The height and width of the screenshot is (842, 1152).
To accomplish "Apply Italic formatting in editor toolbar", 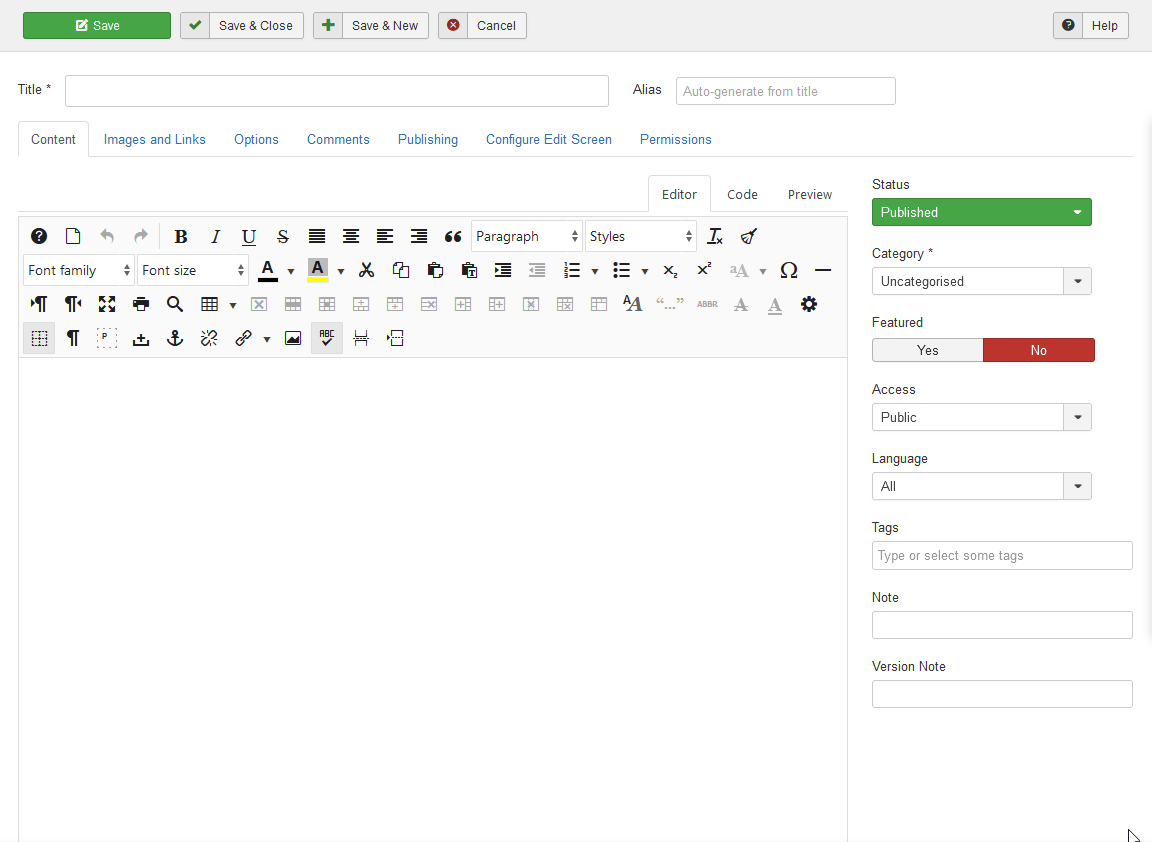I will (x=215, y=237).
